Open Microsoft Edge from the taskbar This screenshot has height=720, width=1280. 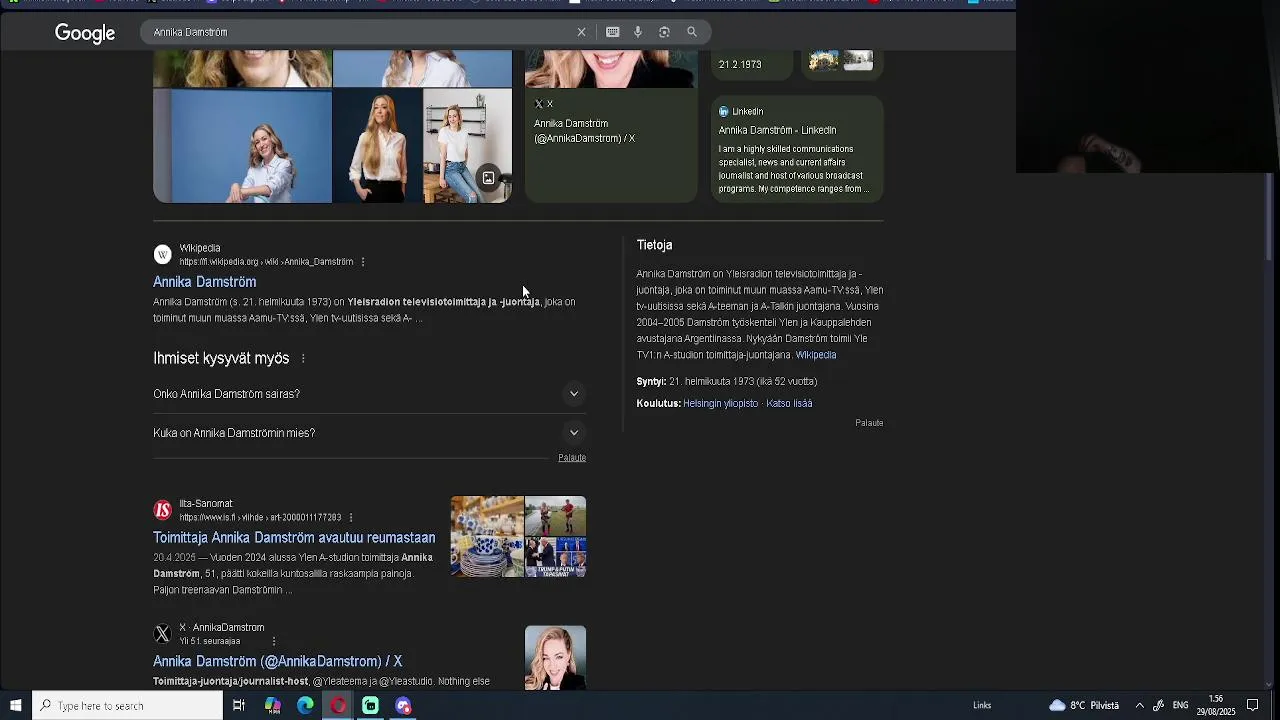tap(305, 706)
